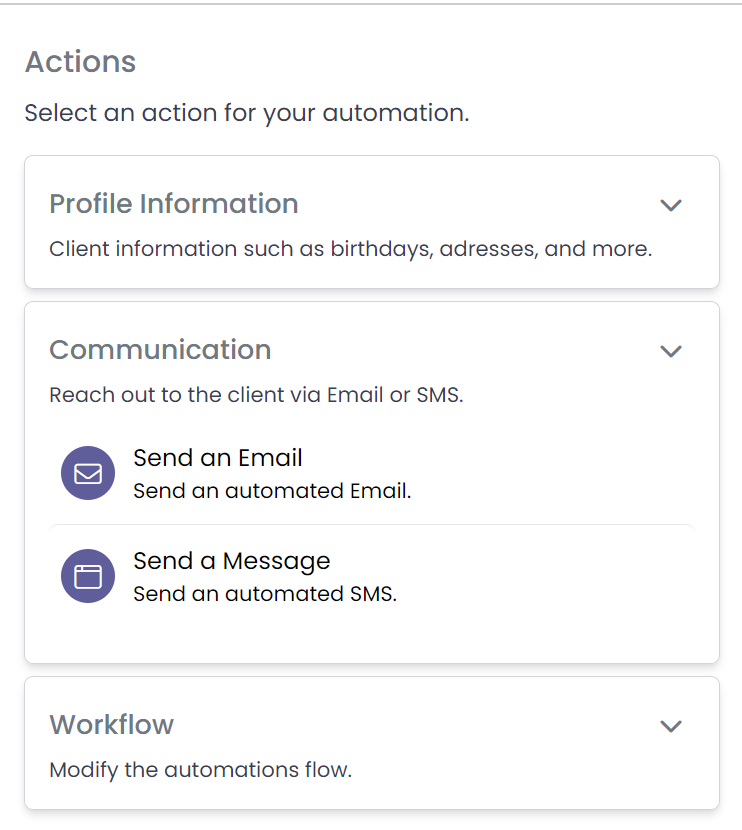Click the 'Send an automated Email.' description
Viewport: 742px width, 830px height.
coord(272,491)
